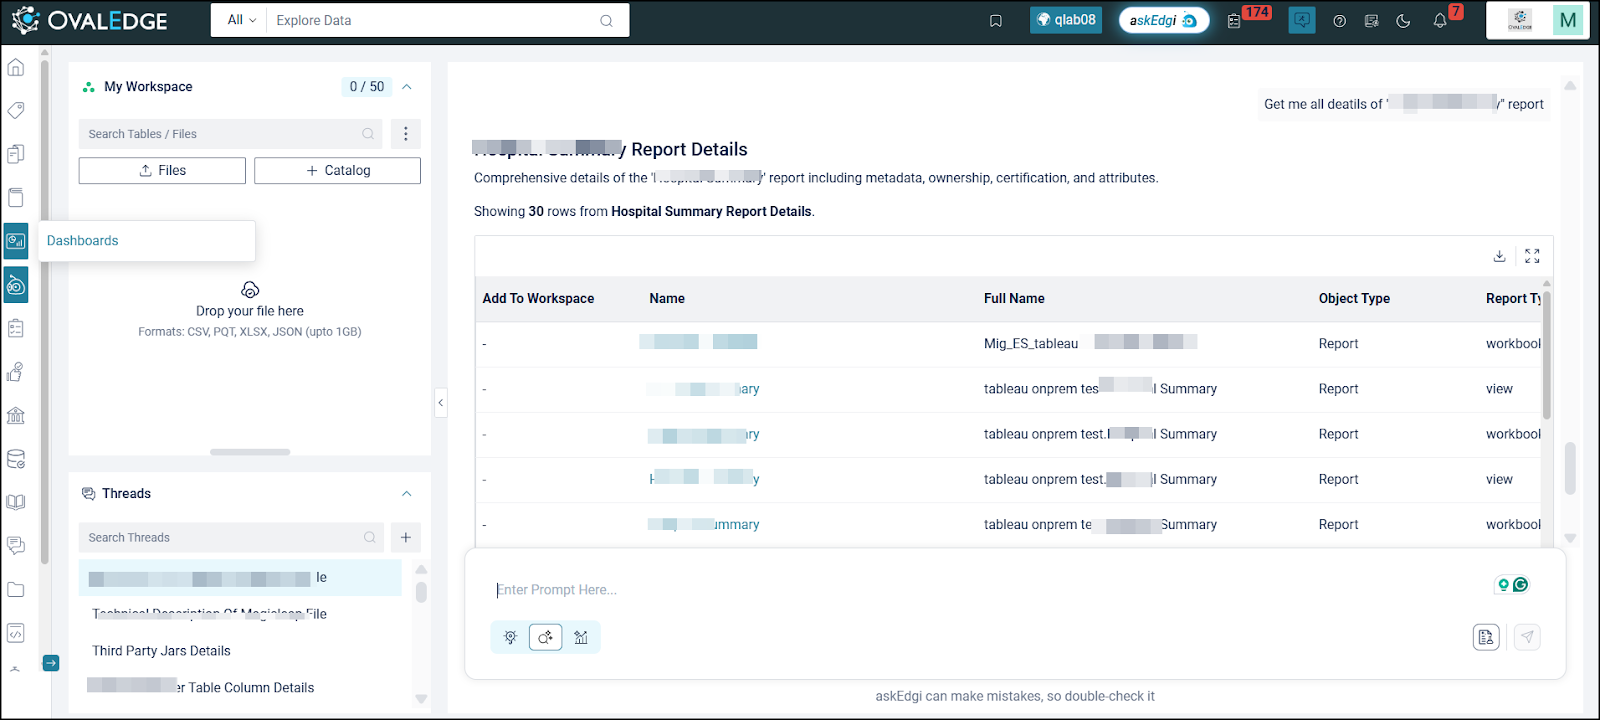Collapse the My Workspace panel

(407, 87)
